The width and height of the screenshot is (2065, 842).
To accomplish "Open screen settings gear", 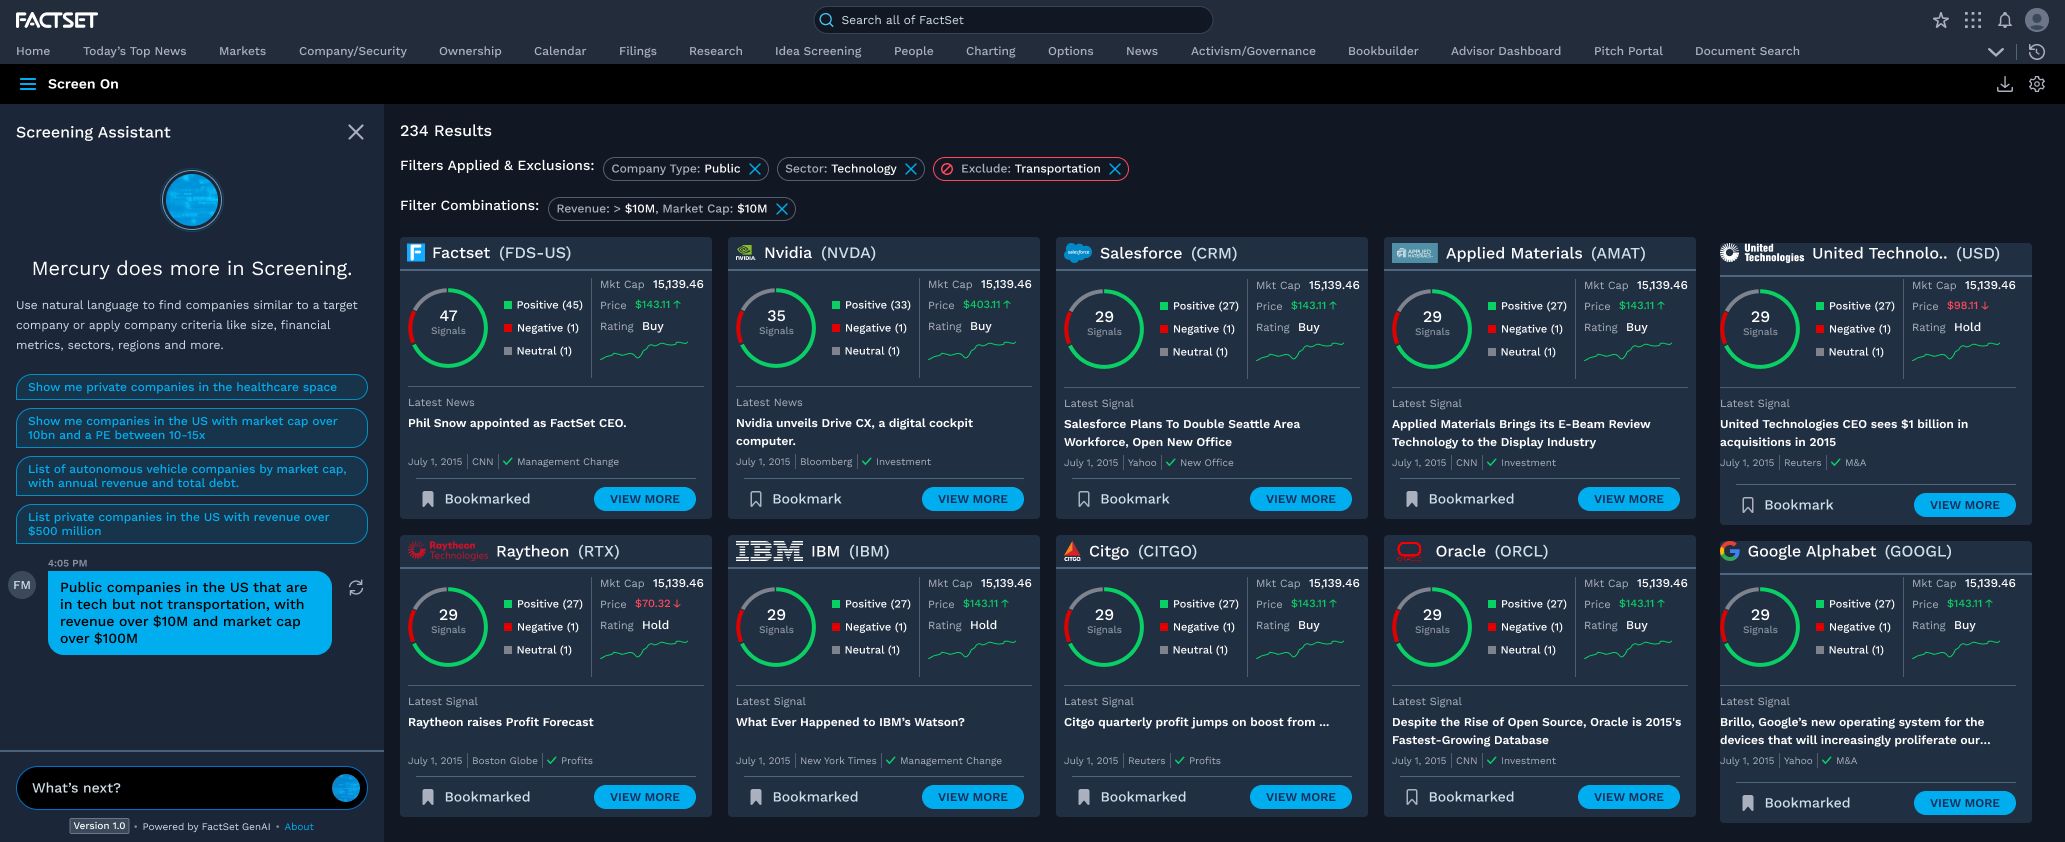I will click(x=2037, y=84).
